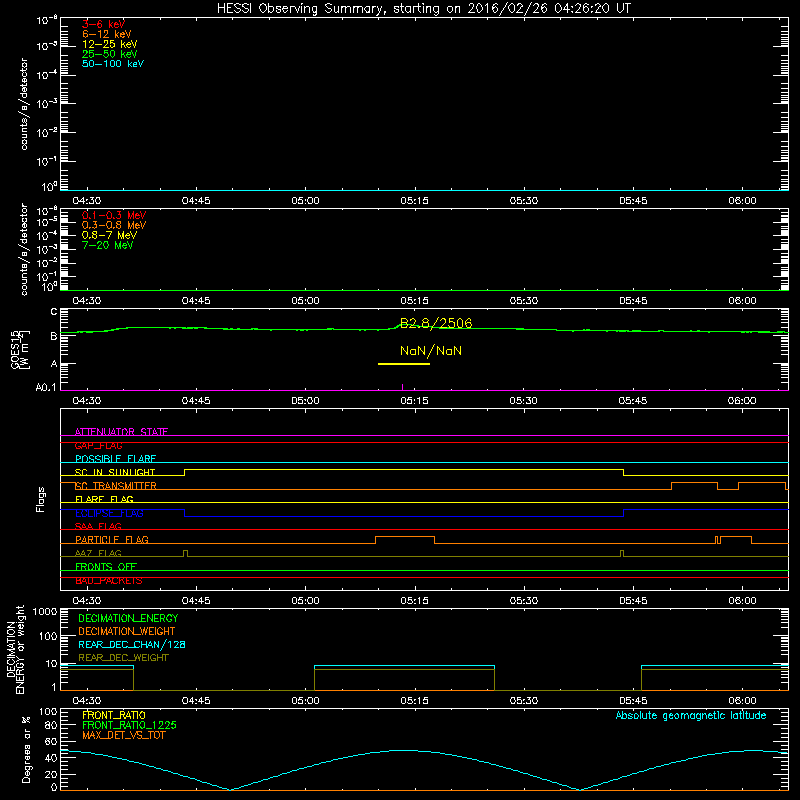
Task: Click the 1000 label on decimation axis
Action: point(45,612)
